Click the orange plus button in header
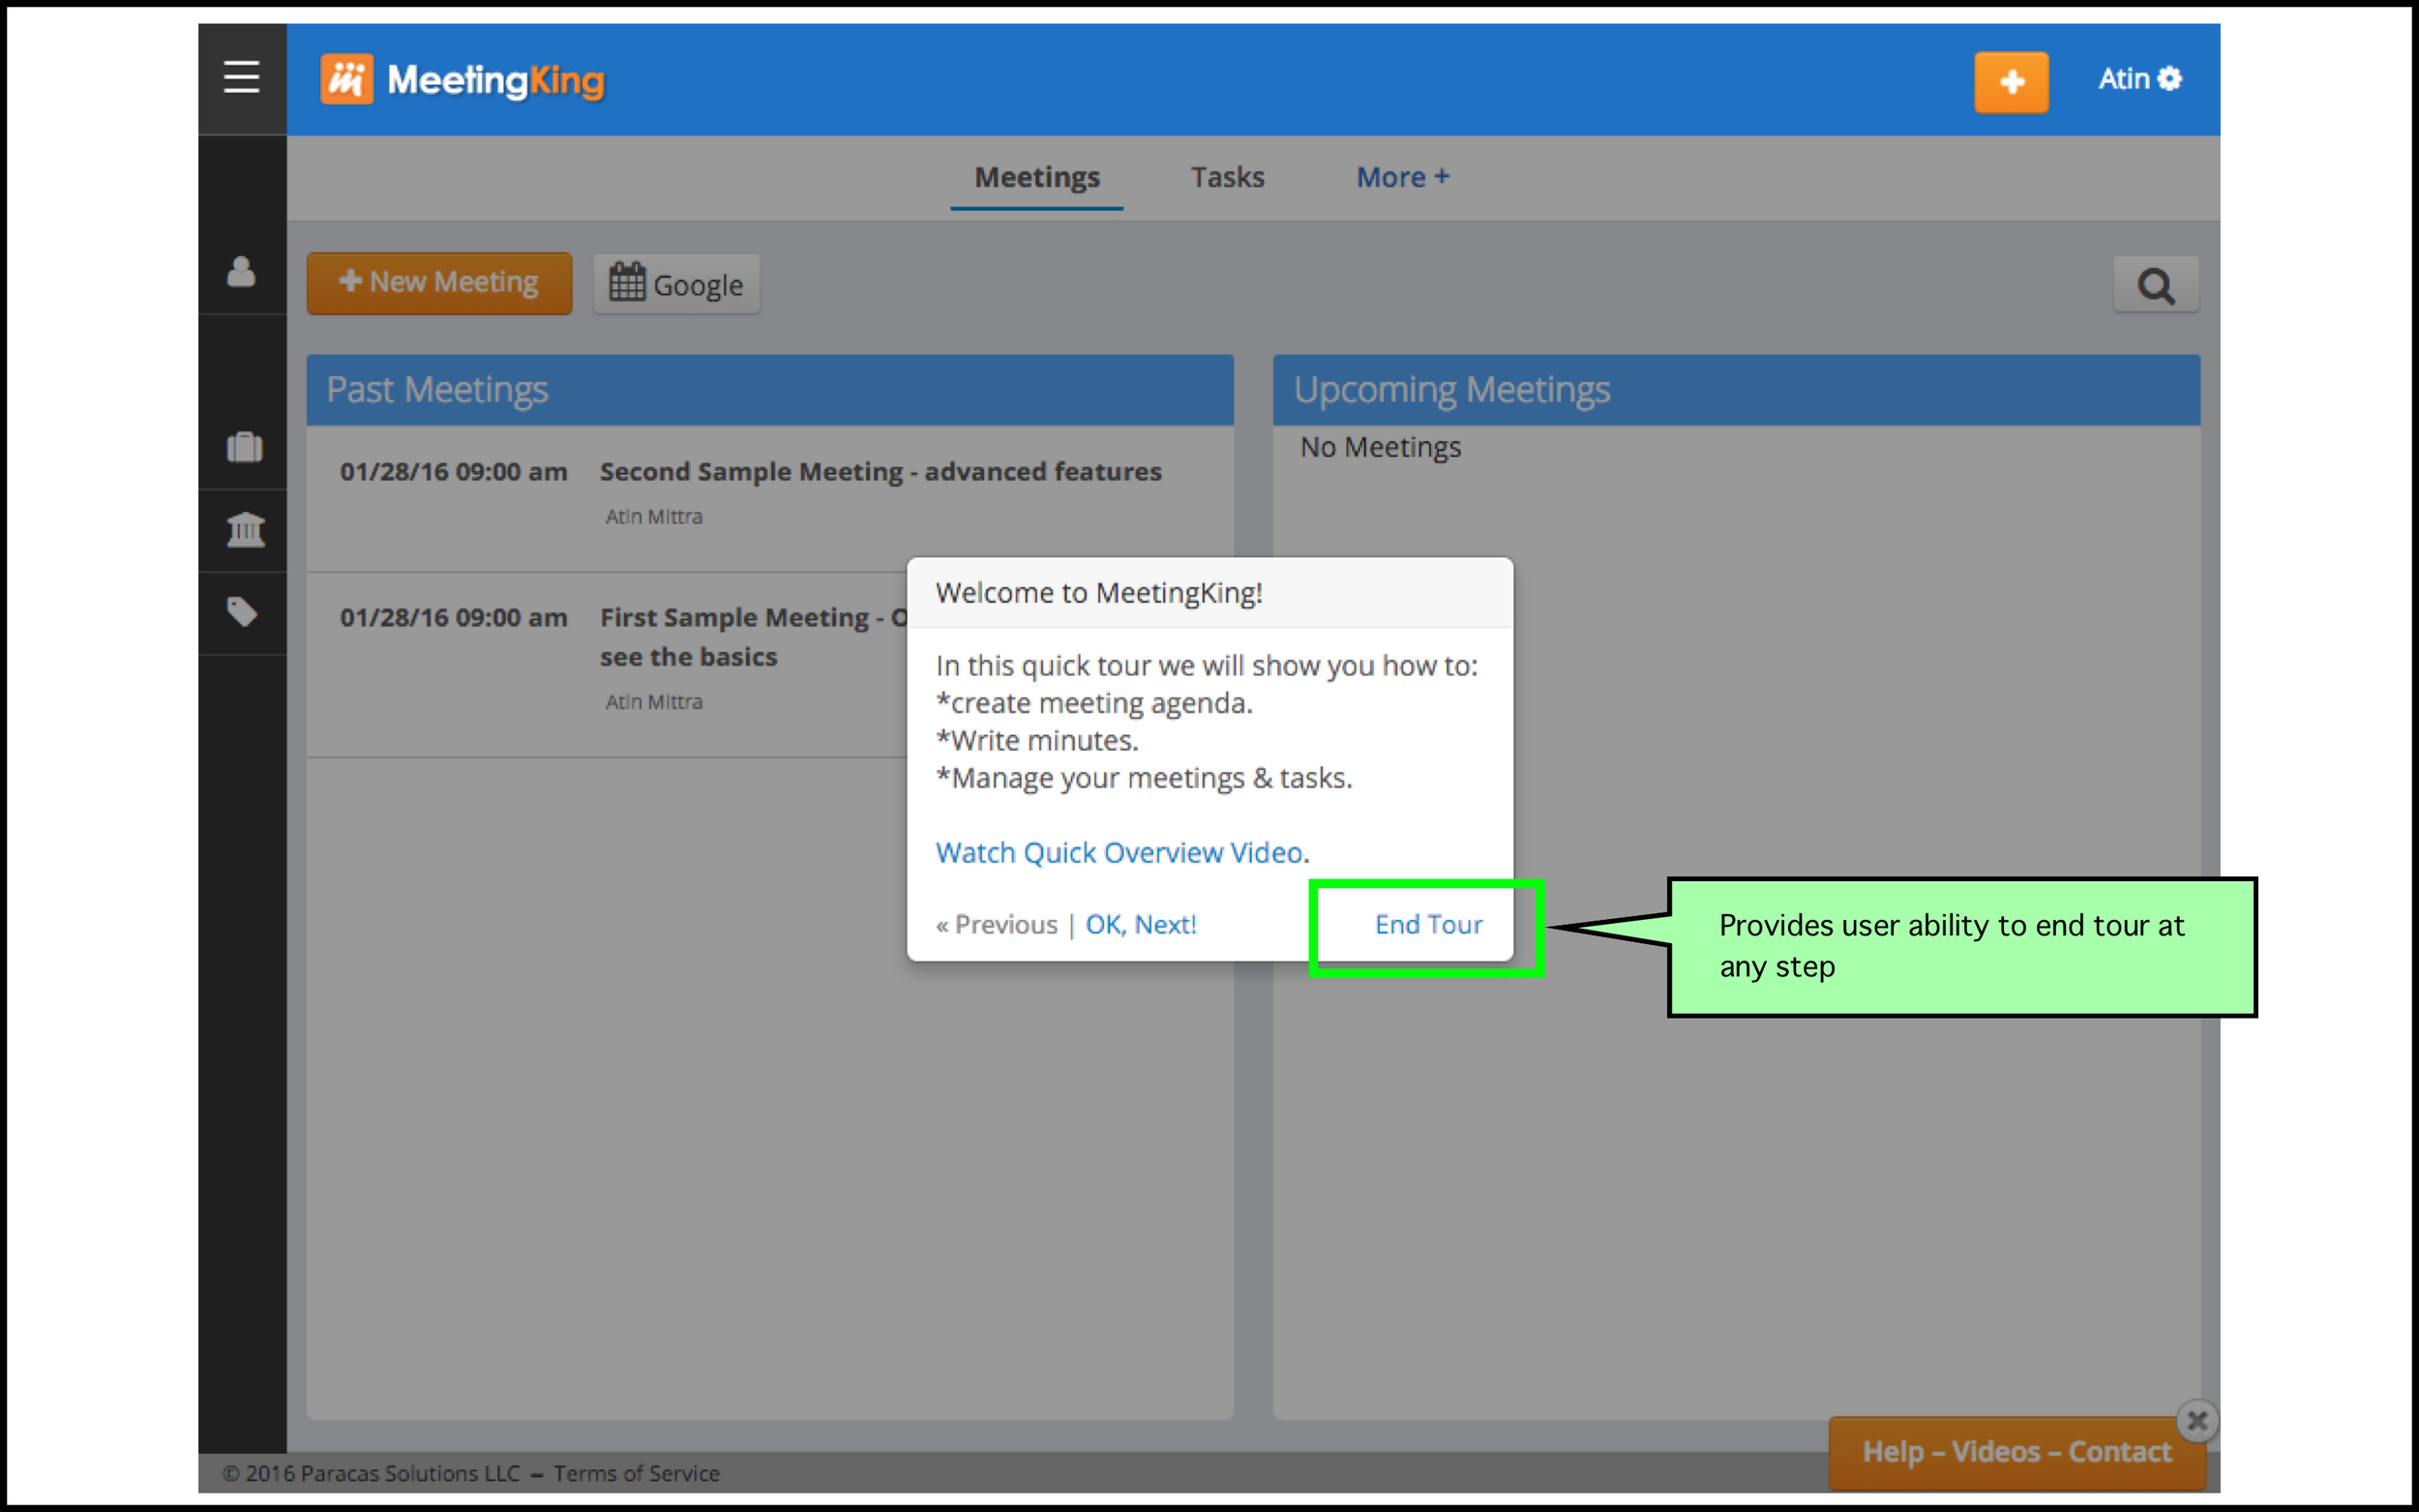 pyautogui.click(x=2011, y=82)
